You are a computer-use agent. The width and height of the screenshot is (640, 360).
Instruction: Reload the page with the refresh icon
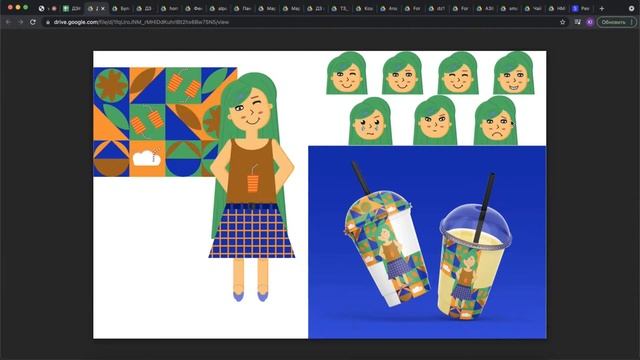tap(33, 22)
